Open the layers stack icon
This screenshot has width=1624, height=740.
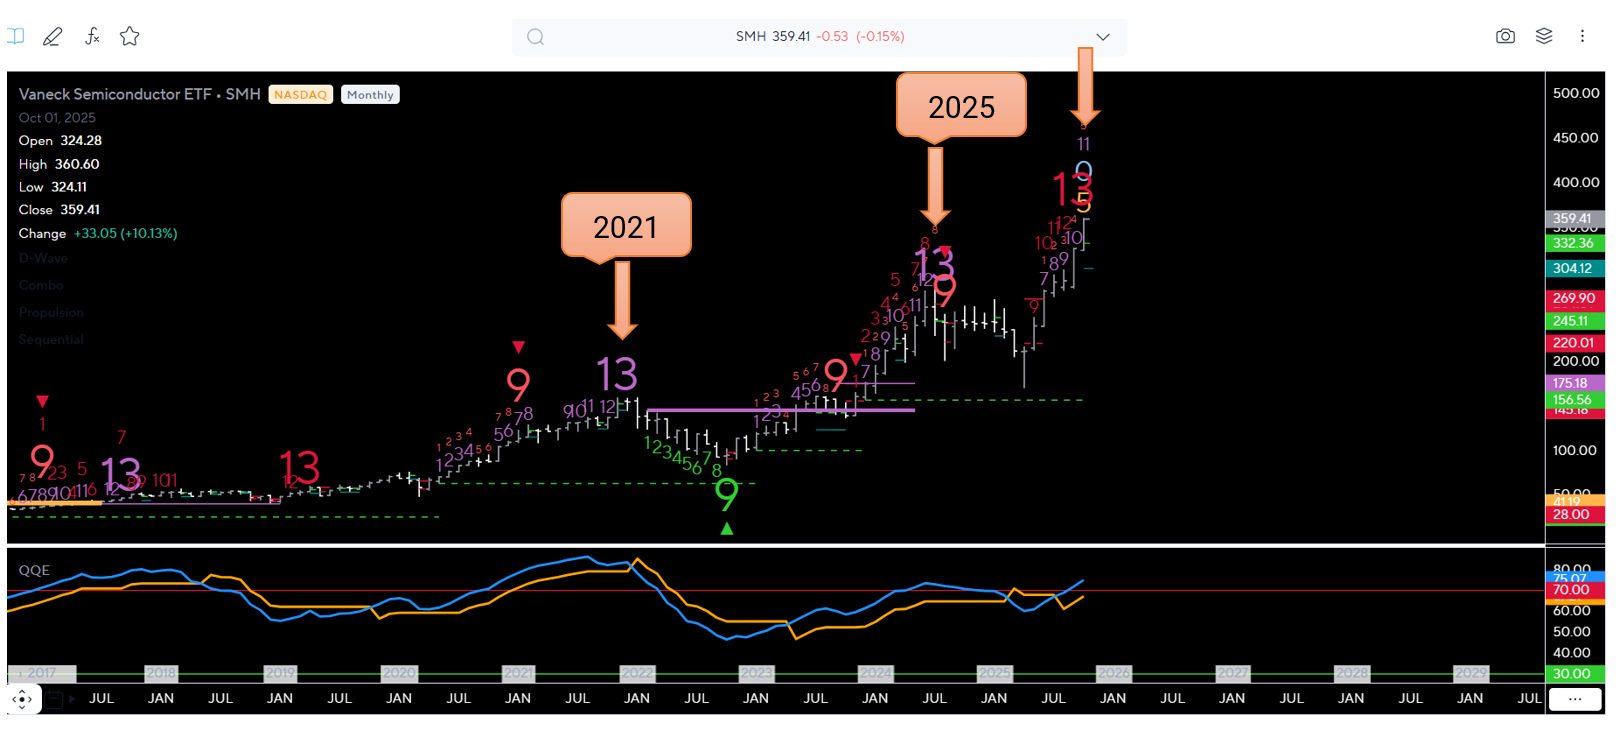click(1544, 36)
